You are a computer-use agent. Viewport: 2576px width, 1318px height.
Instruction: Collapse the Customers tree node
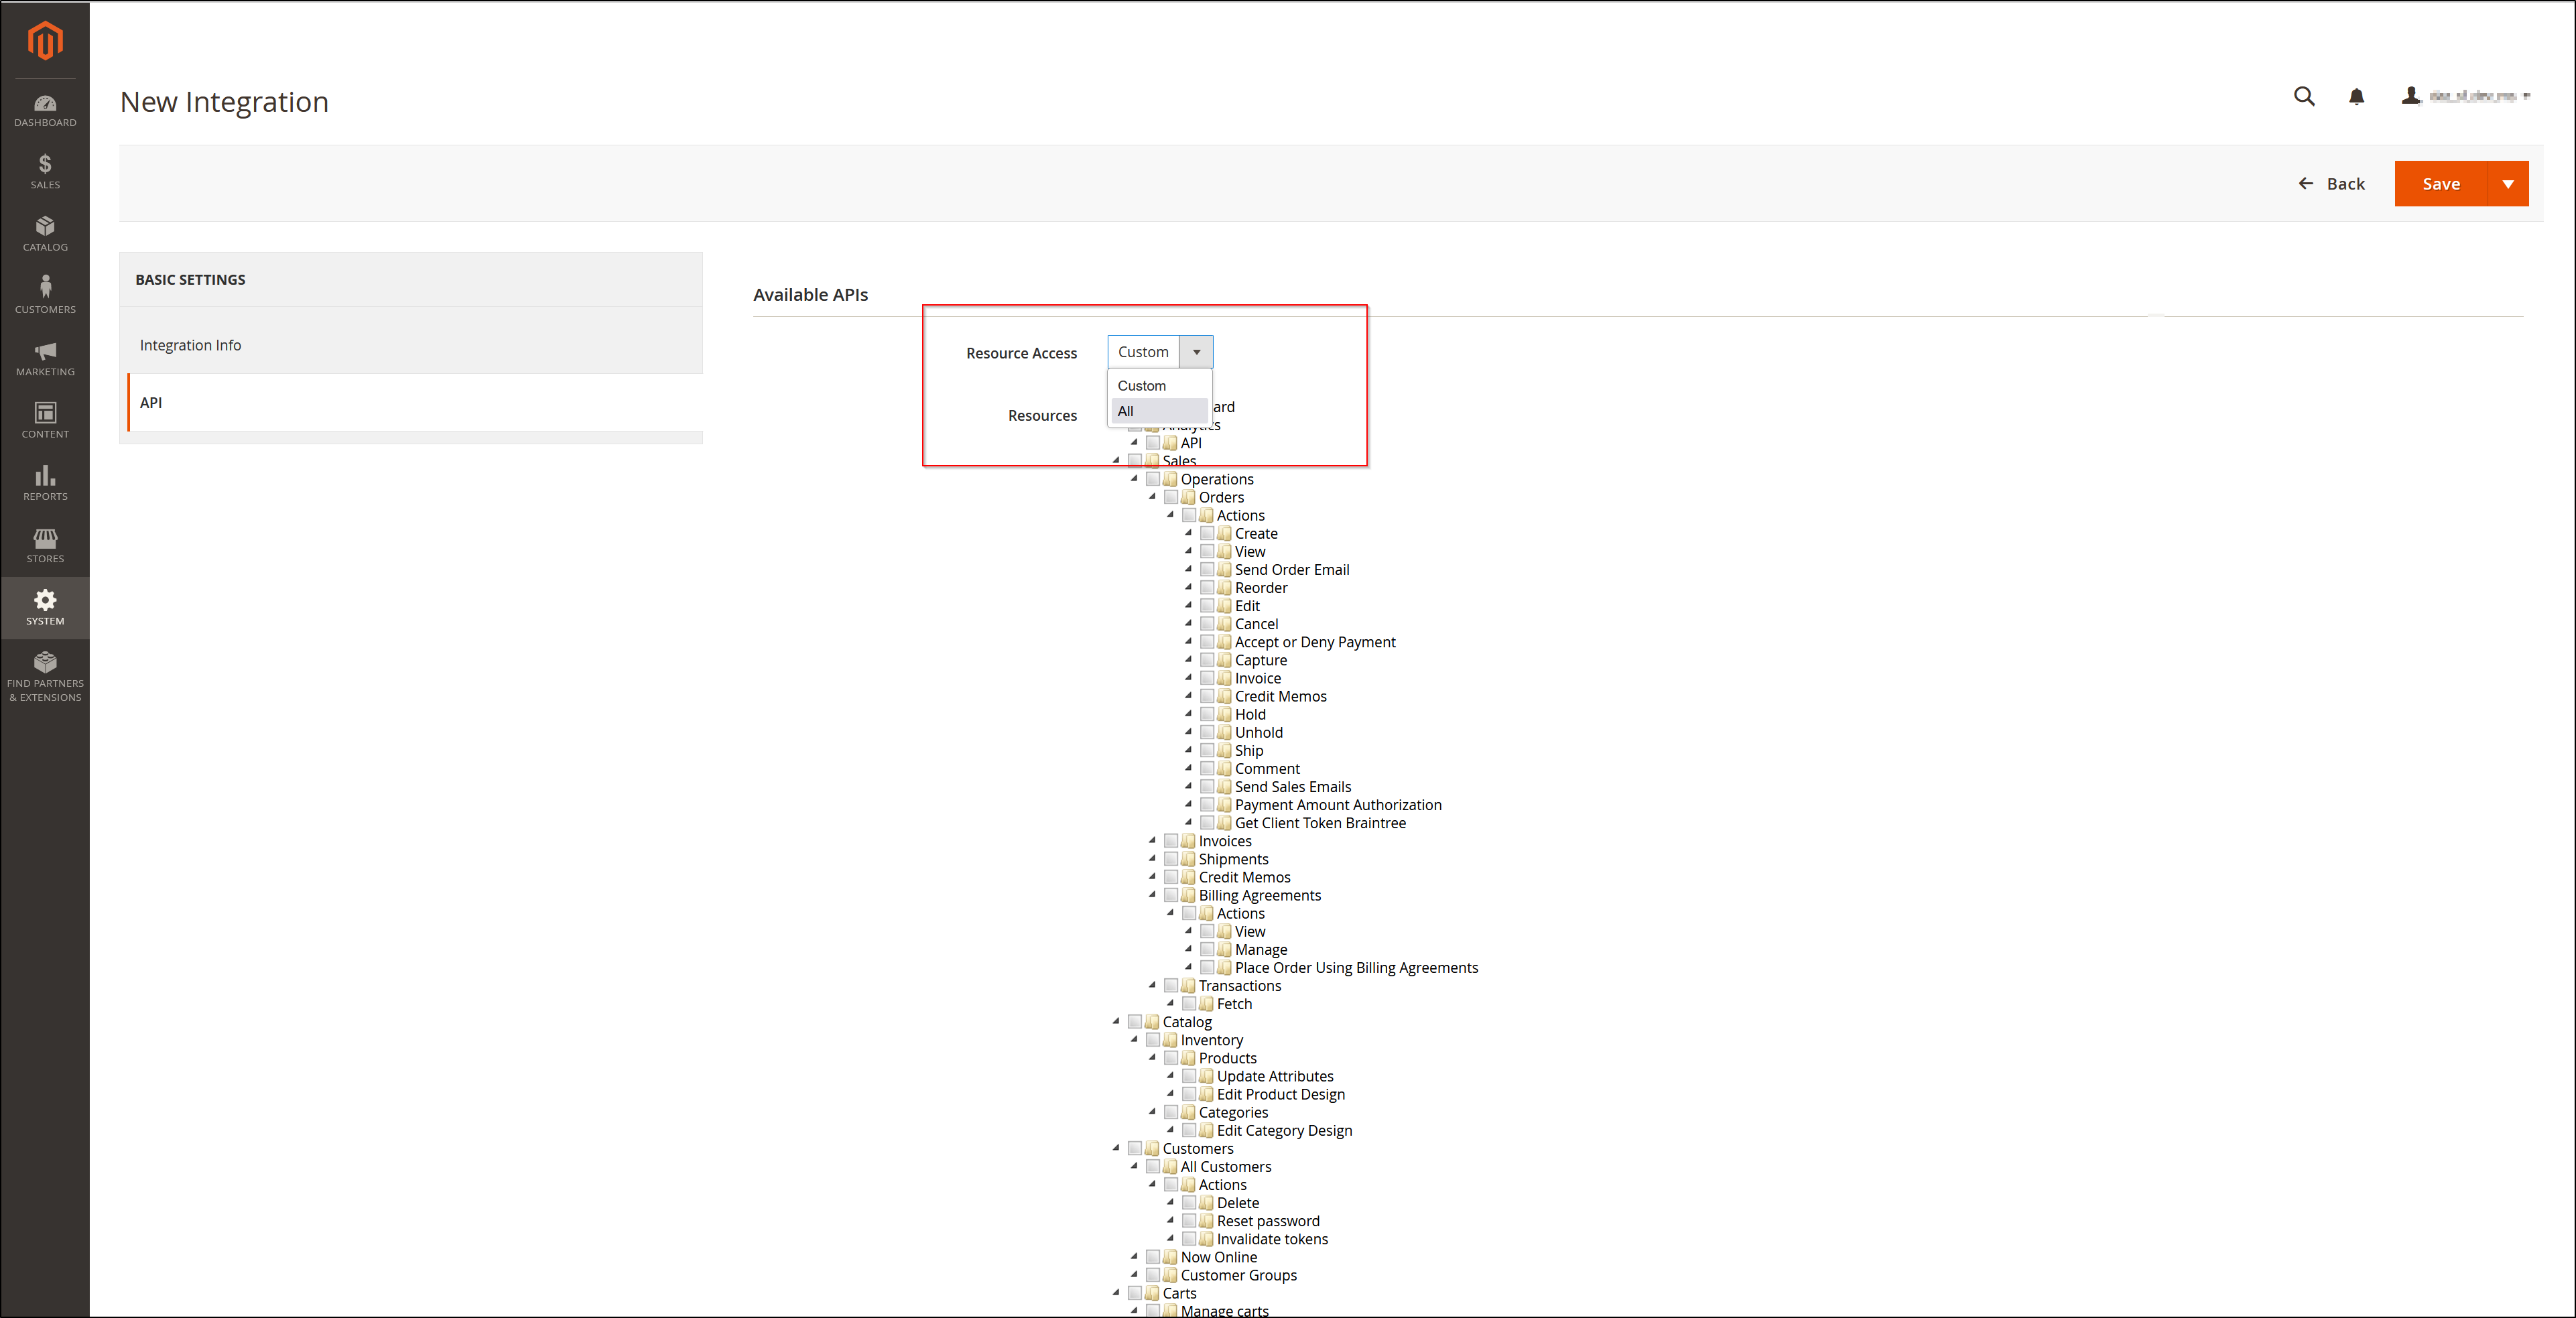coord(1116,1148)
